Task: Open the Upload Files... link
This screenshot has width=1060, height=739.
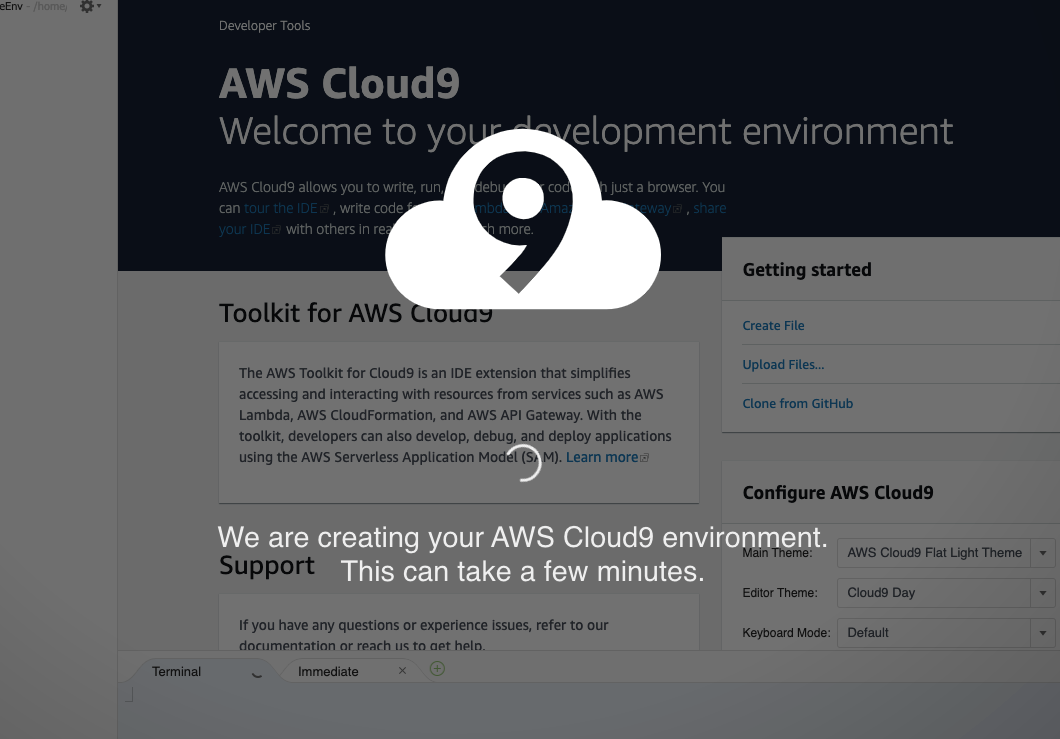Action: click(x=784, y=364)
